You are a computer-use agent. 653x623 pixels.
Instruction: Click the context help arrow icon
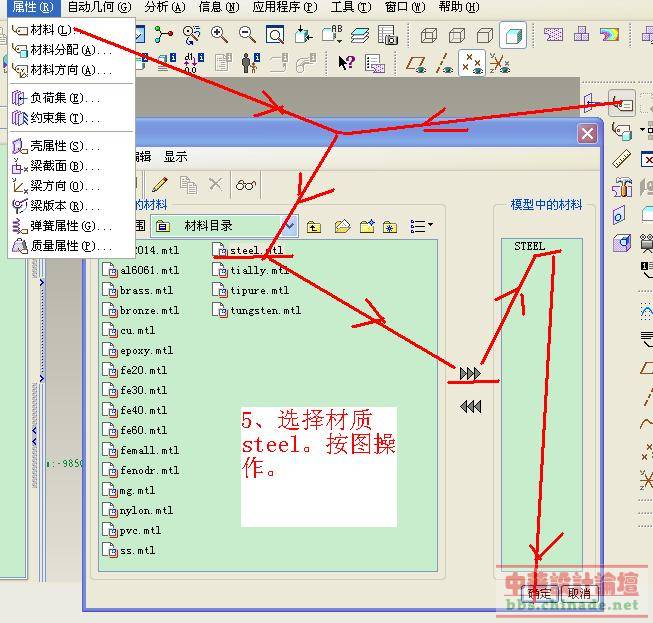(346, 63)
